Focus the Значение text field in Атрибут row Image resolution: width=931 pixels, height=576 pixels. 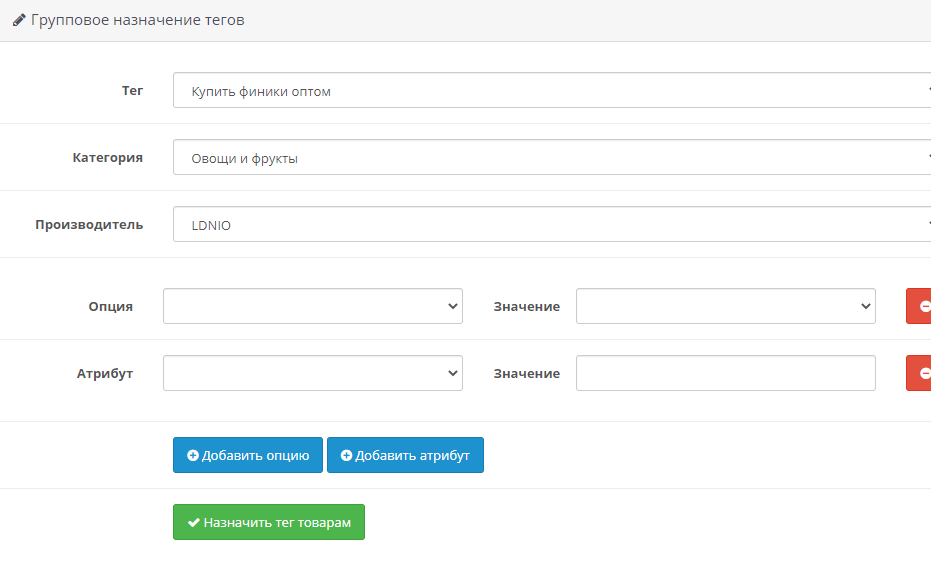click(725, 374)
